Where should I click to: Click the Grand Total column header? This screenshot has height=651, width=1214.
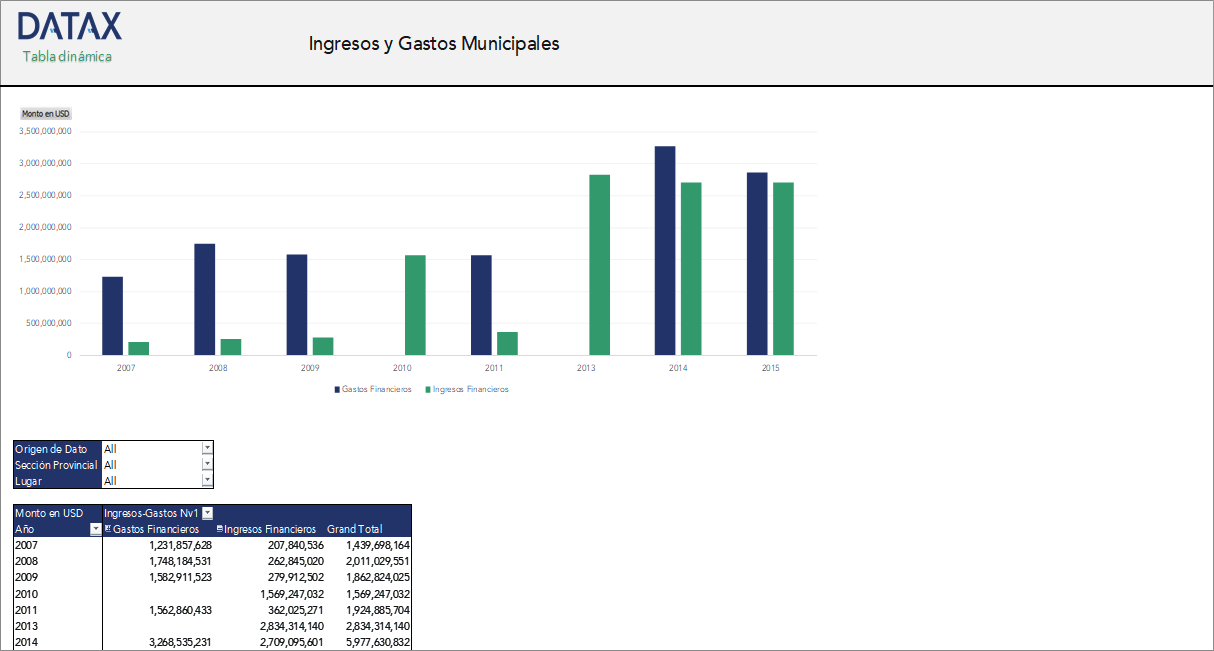(355, 529)
